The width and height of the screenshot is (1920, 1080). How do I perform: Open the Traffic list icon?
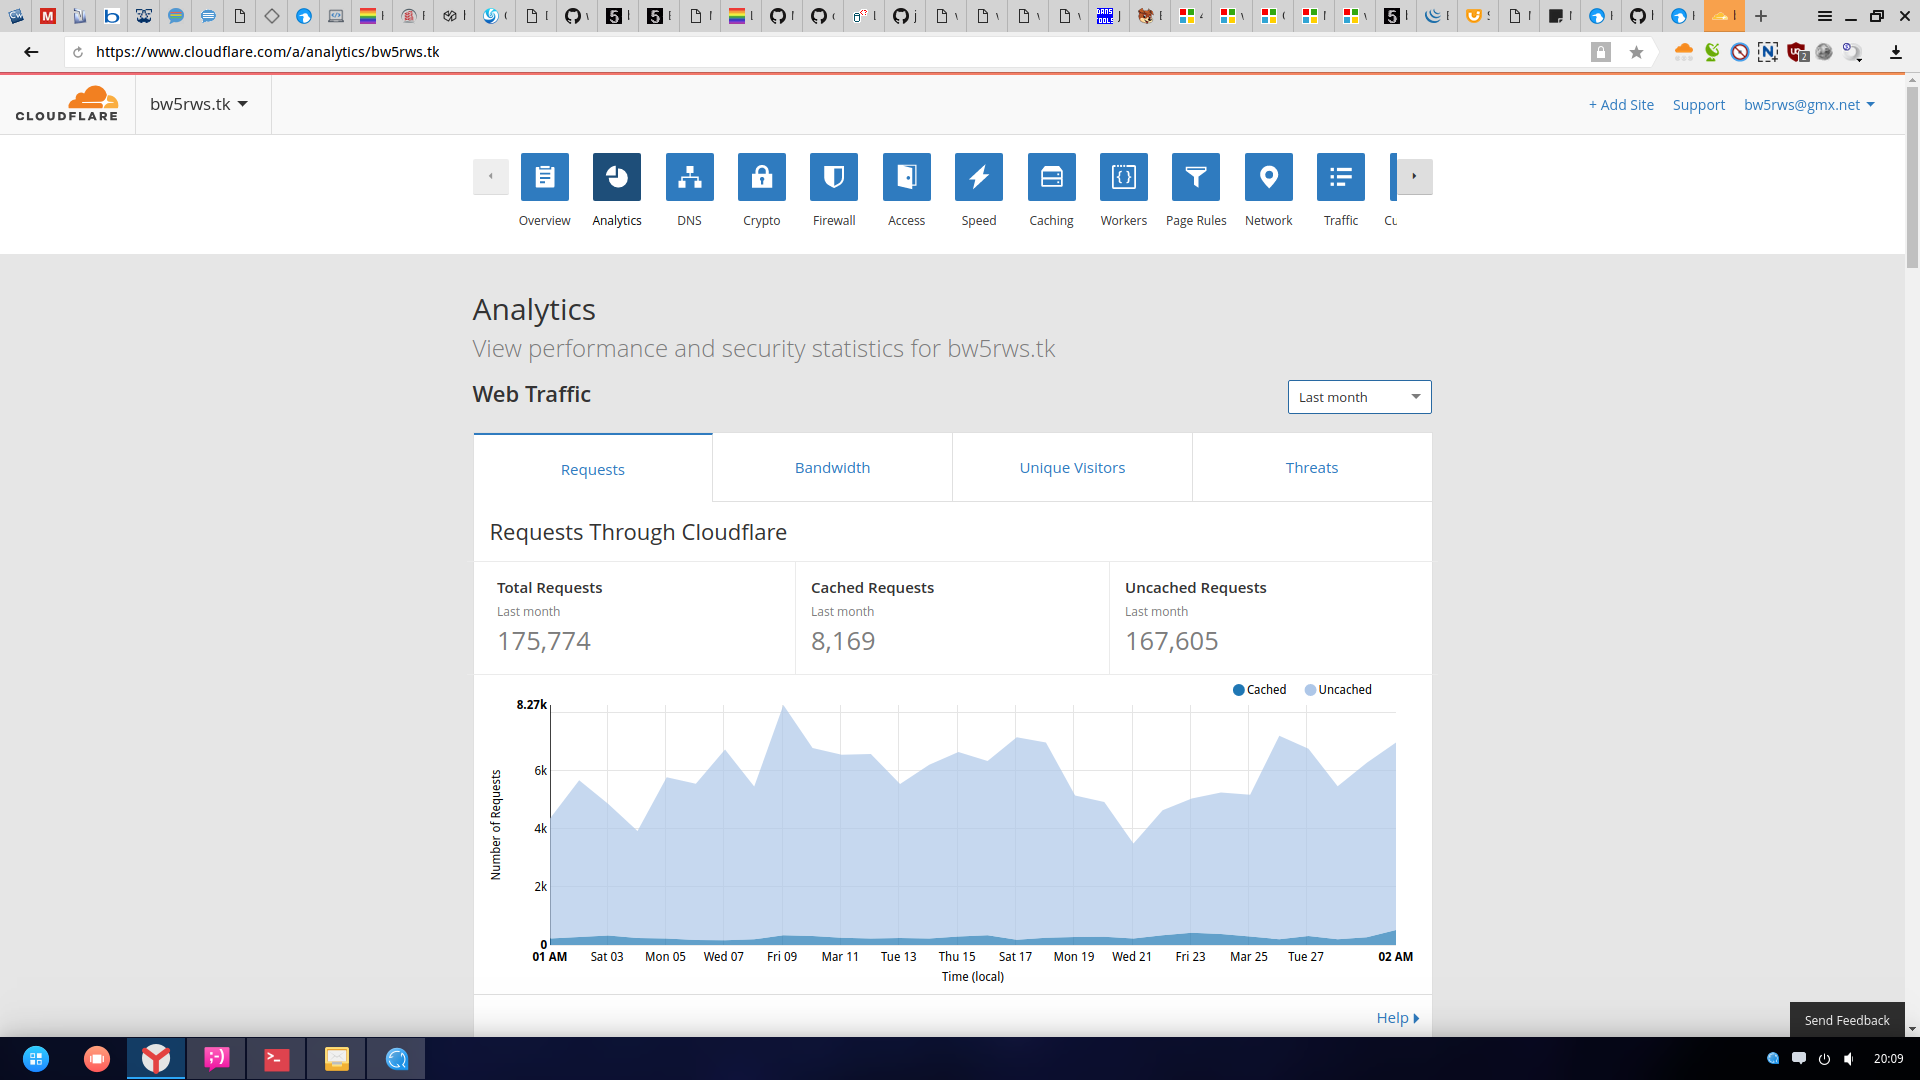tap(1340, 177)
